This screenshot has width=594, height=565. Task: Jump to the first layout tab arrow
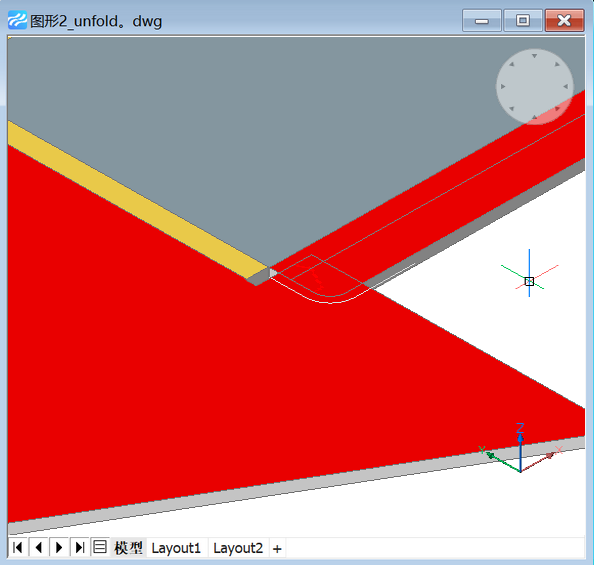[18, 548]
